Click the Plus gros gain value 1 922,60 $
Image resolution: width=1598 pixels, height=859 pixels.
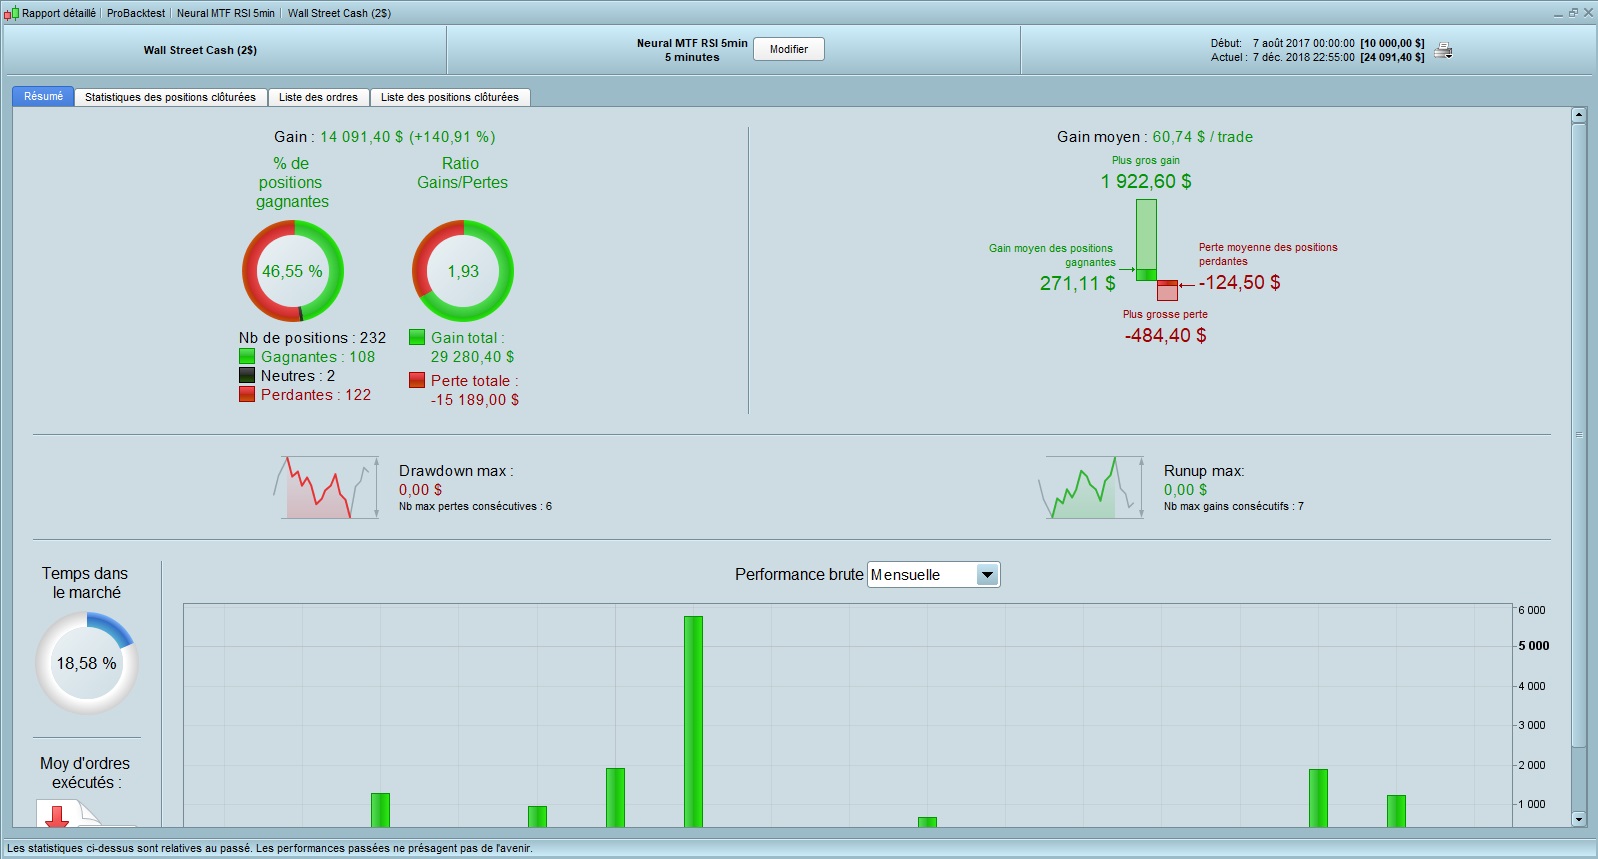tap(1146, 181)
